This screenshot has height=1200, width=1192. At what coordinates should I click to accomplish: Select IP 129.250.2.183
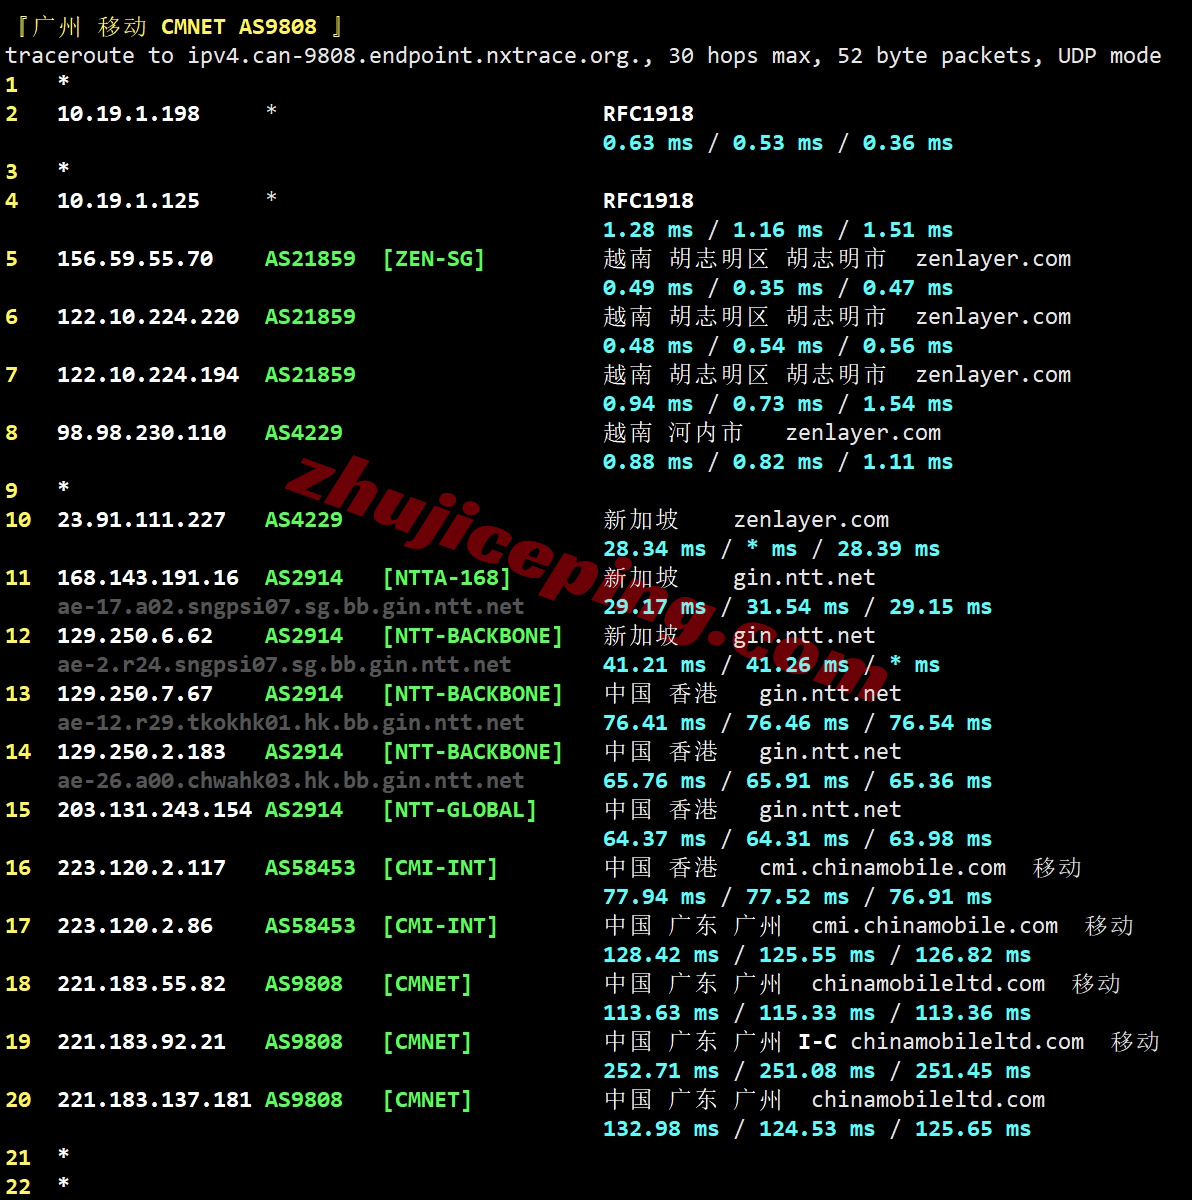click(x=141, y=752)
